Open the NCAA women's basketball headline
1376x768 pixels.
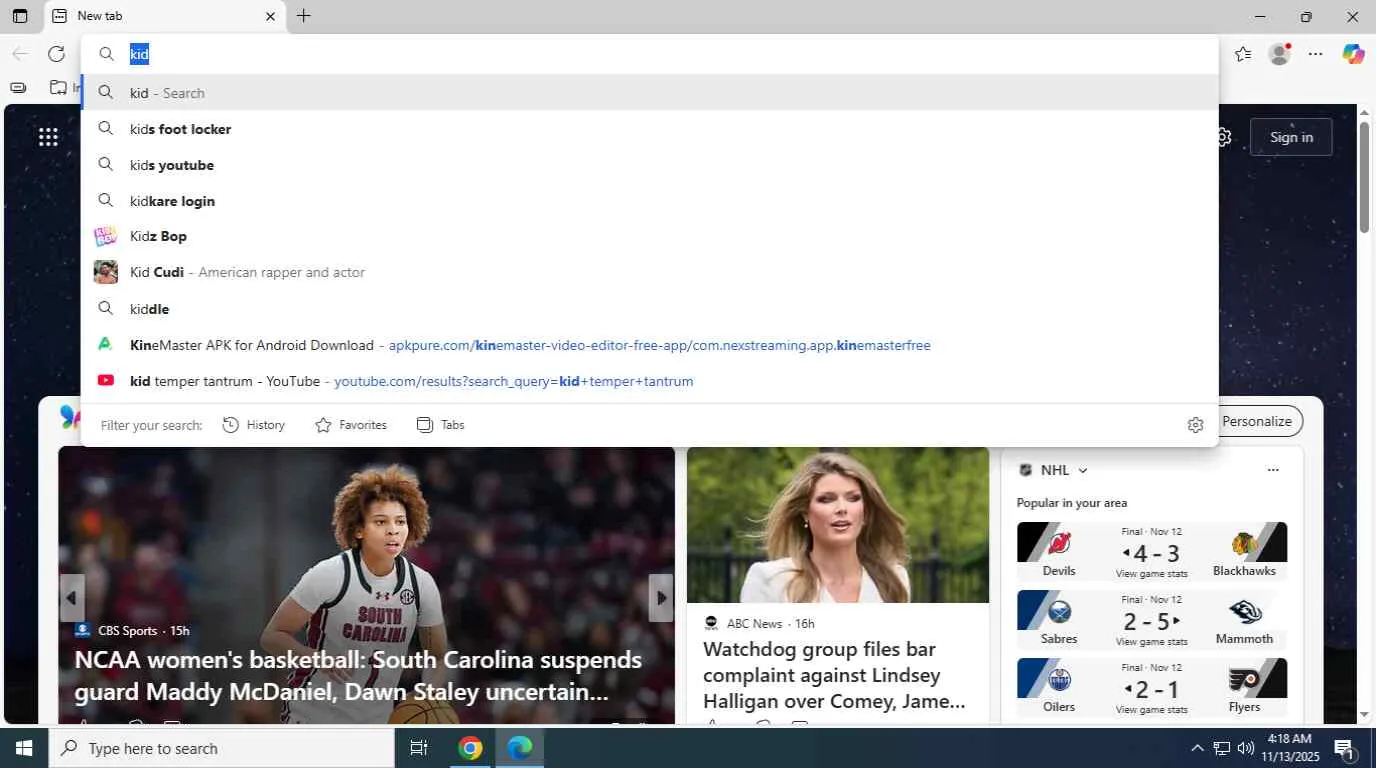click(358, 675)
